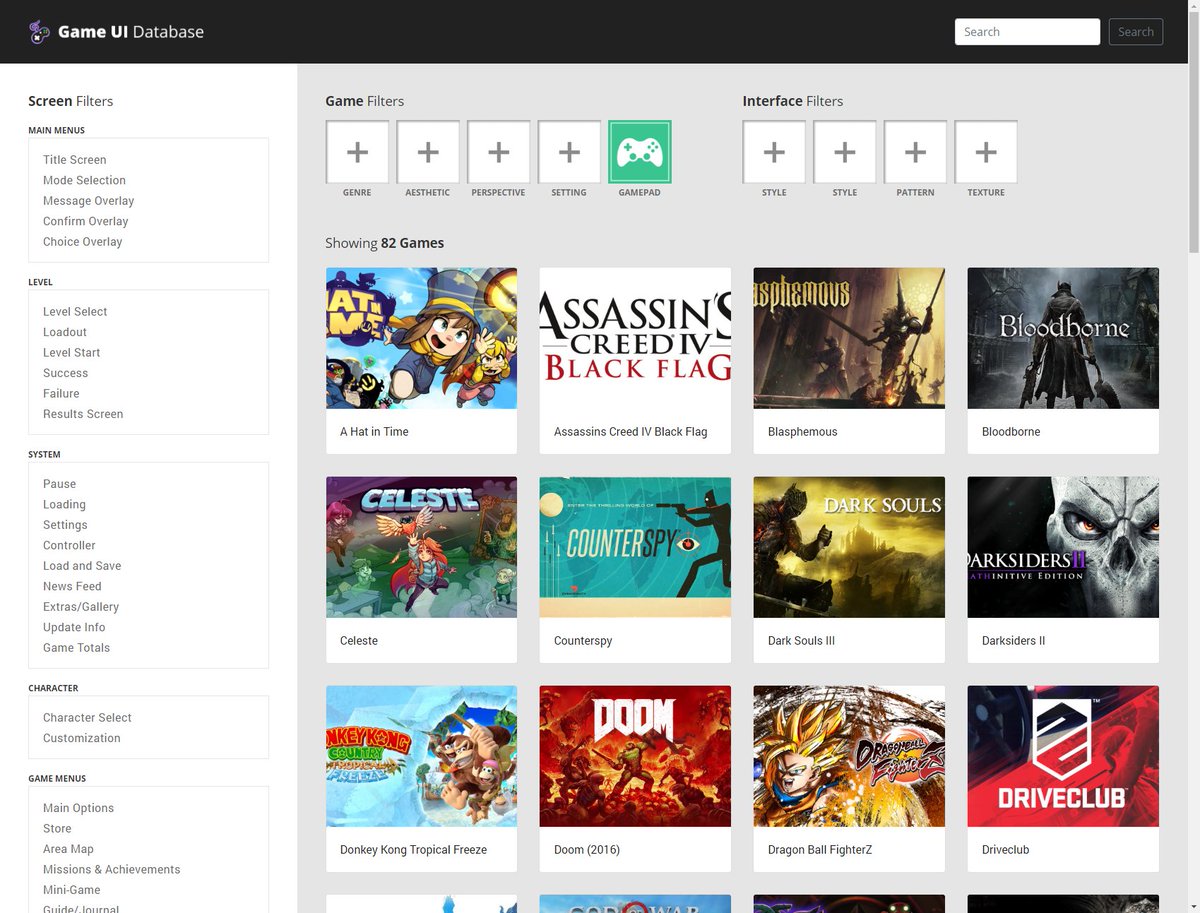Open the Dragon Ball FighterZ thumbnail
The image size is (1200, 913).
click(849, 756)
